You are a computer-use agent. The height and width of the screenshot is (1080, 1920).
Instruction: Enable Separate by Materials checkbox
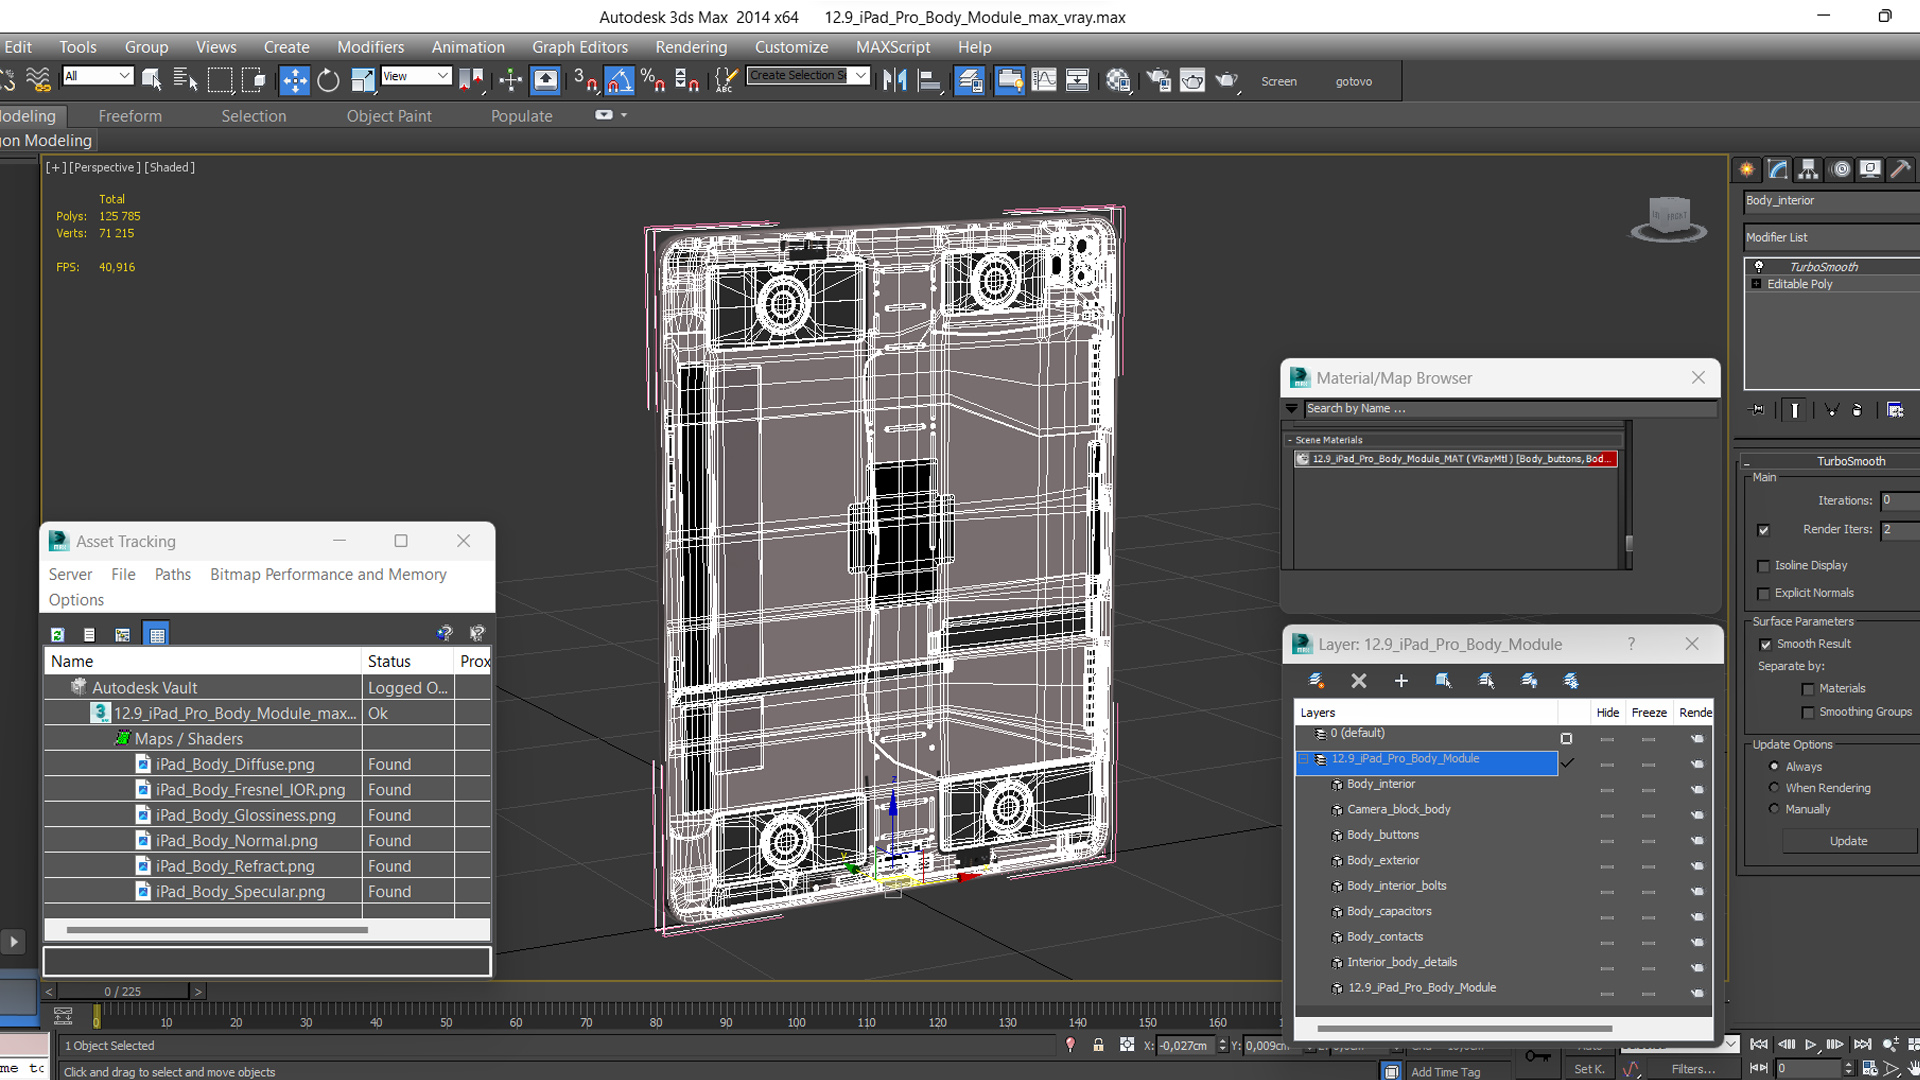(1808, 689)
